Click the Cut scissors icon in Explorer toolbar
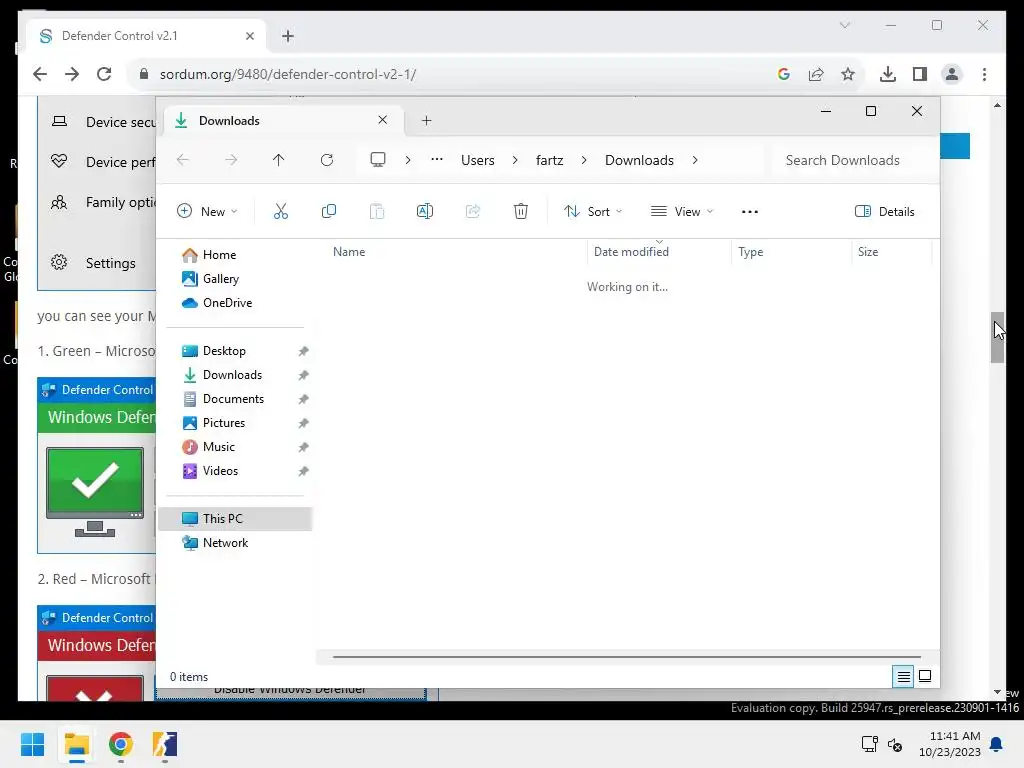The height and width of the screenshot is (768, 1024). coord(281,211)
